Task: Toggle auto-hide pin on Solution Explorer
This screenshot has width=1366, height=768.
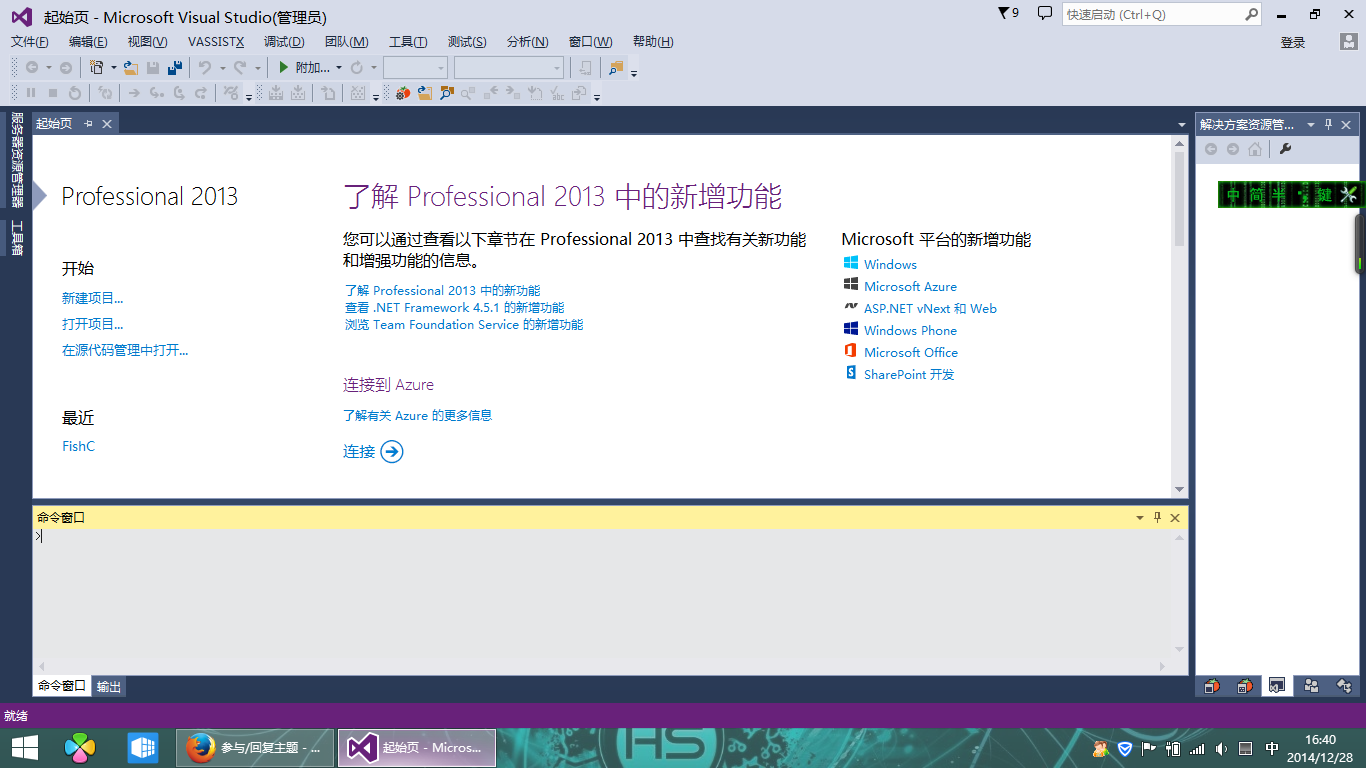Action: point(1329,125)
